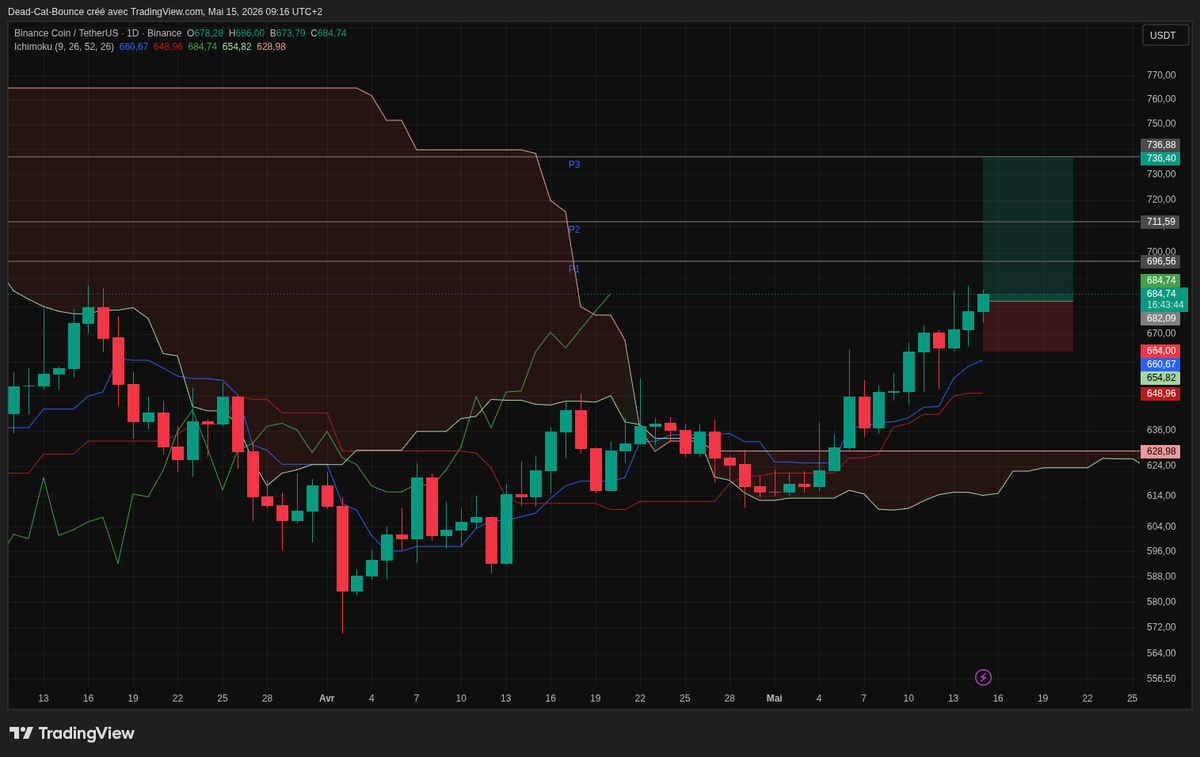
Task: Select the Ichimoku (9, 26, 52, 26) indicator legend
Action: 64,46
